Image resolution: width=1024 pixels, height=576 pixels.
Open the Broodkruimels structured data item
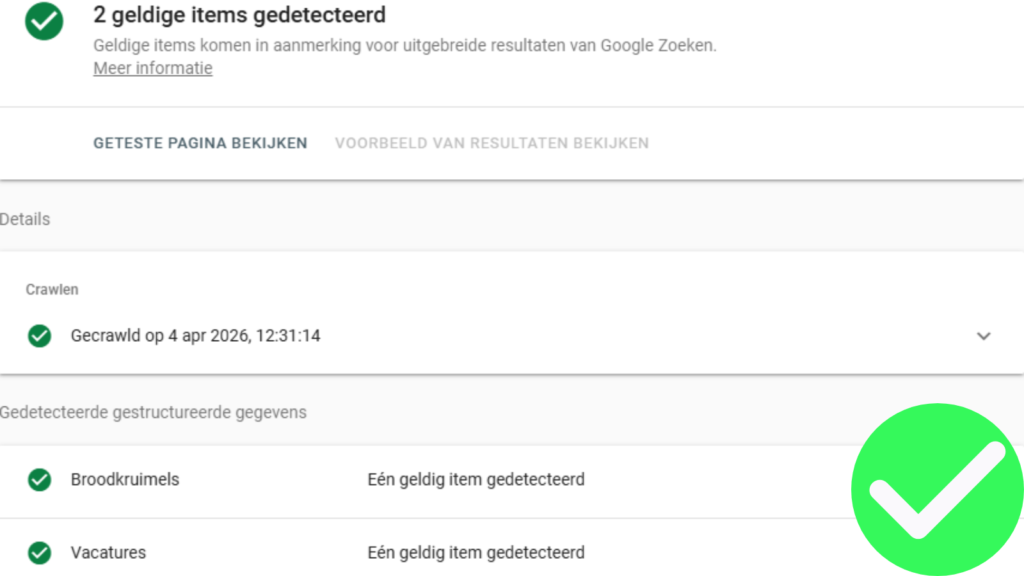pyautogui.click(x=125, y=480)
